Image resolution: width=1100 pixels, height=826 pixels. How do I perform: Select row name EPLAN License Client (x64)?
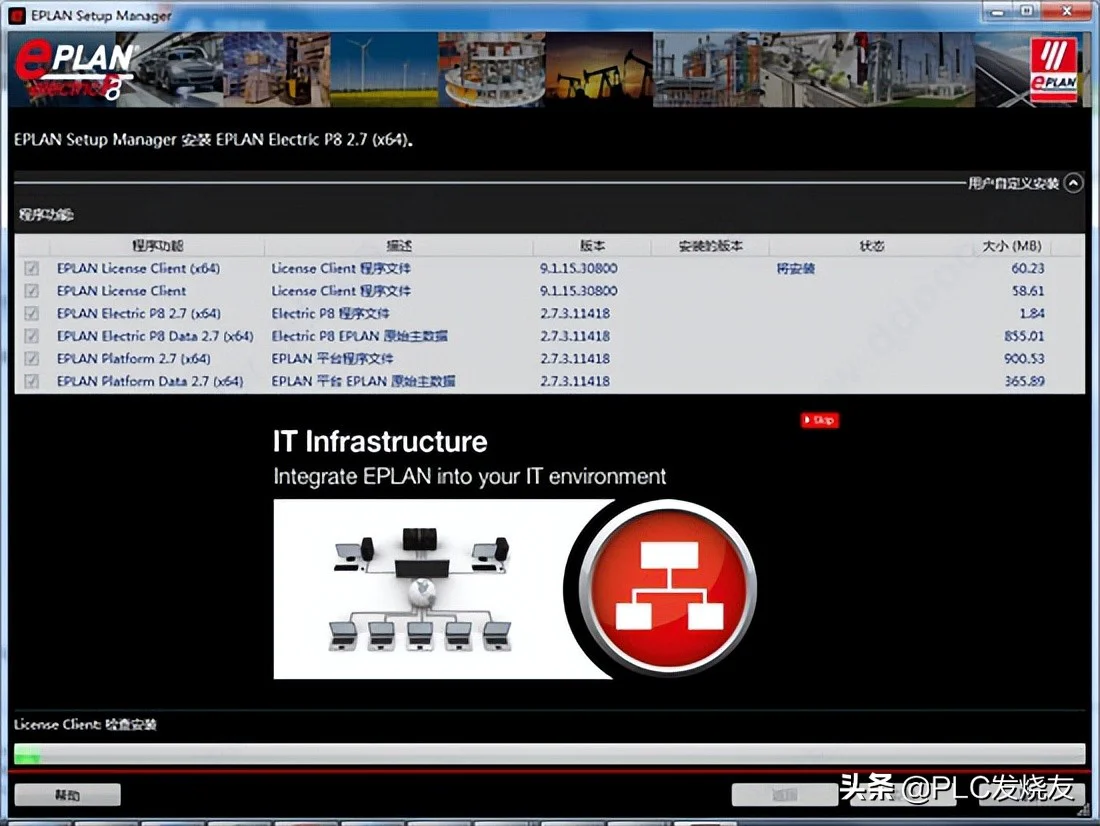click(x=138, y=268)
